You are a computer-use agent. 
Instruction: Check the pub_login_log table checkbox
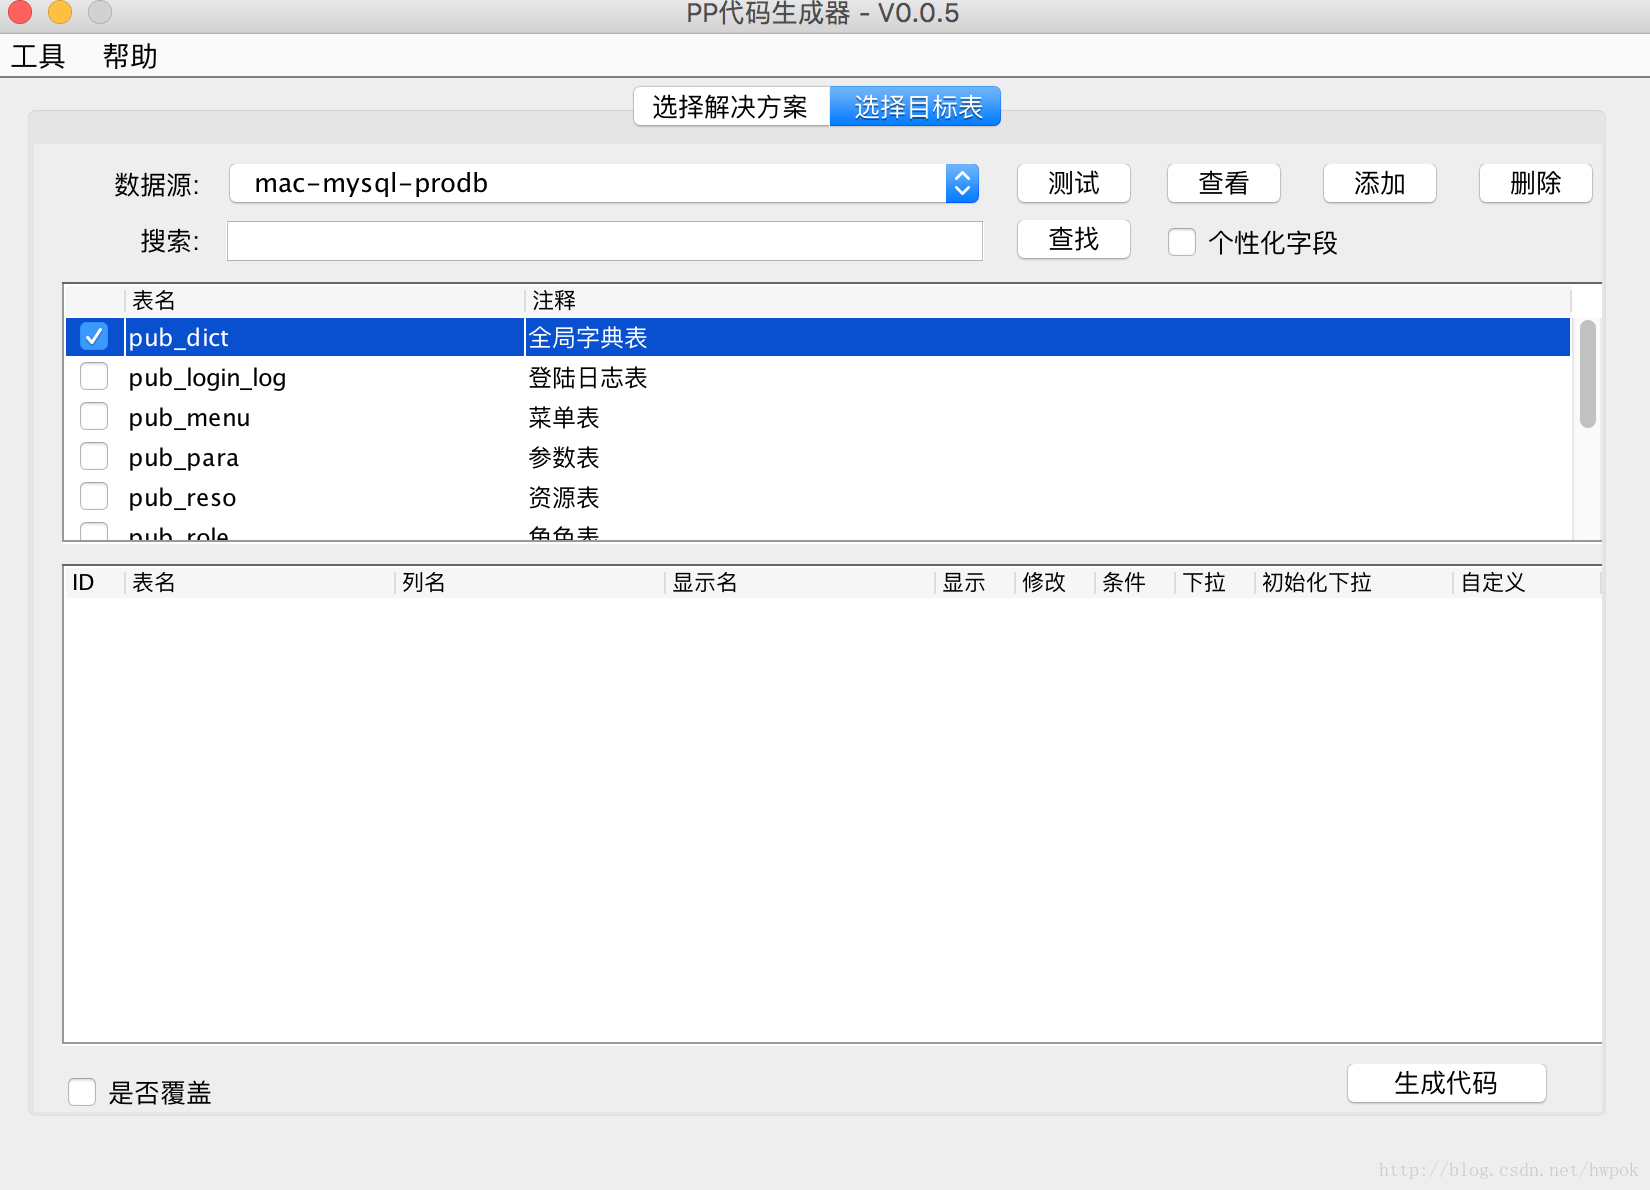click(x=94, y=376)
